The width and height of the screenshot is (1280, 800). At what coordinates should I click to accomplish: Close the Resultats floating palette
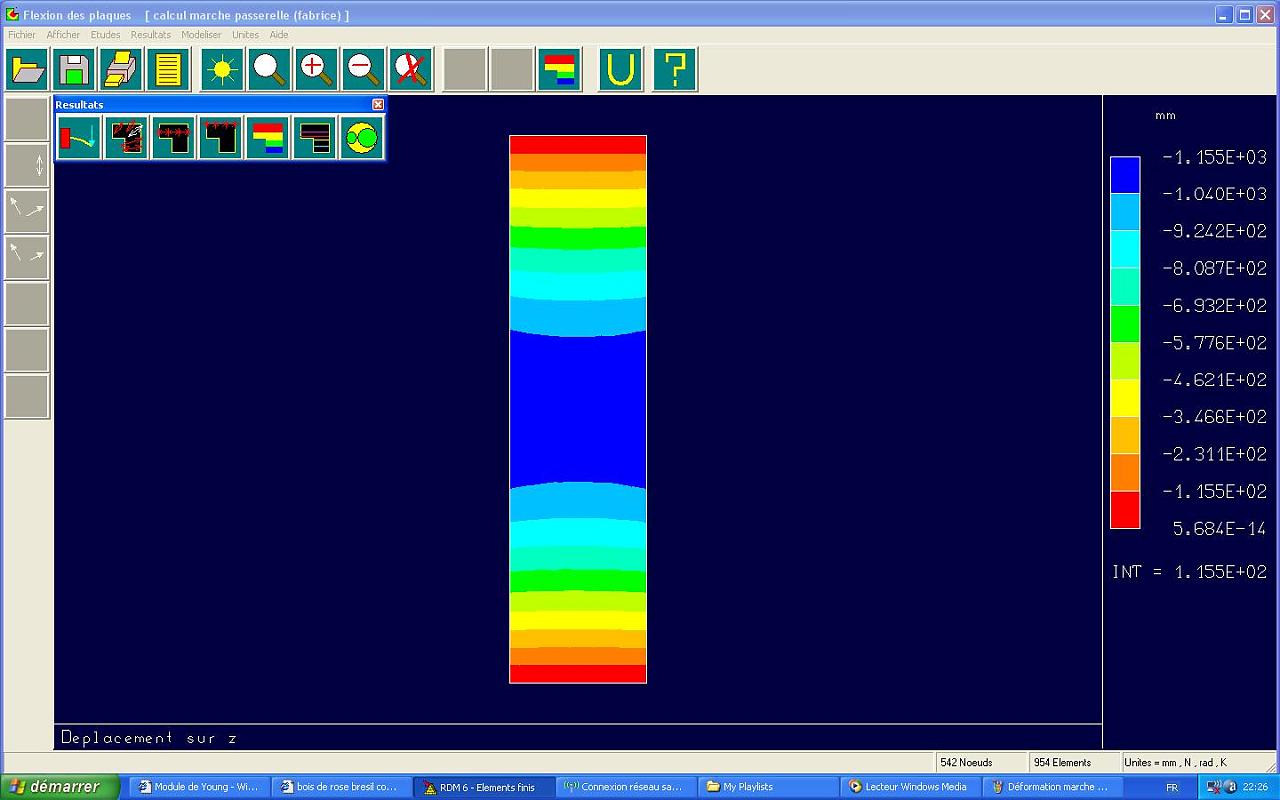click(x=377, y=104)
